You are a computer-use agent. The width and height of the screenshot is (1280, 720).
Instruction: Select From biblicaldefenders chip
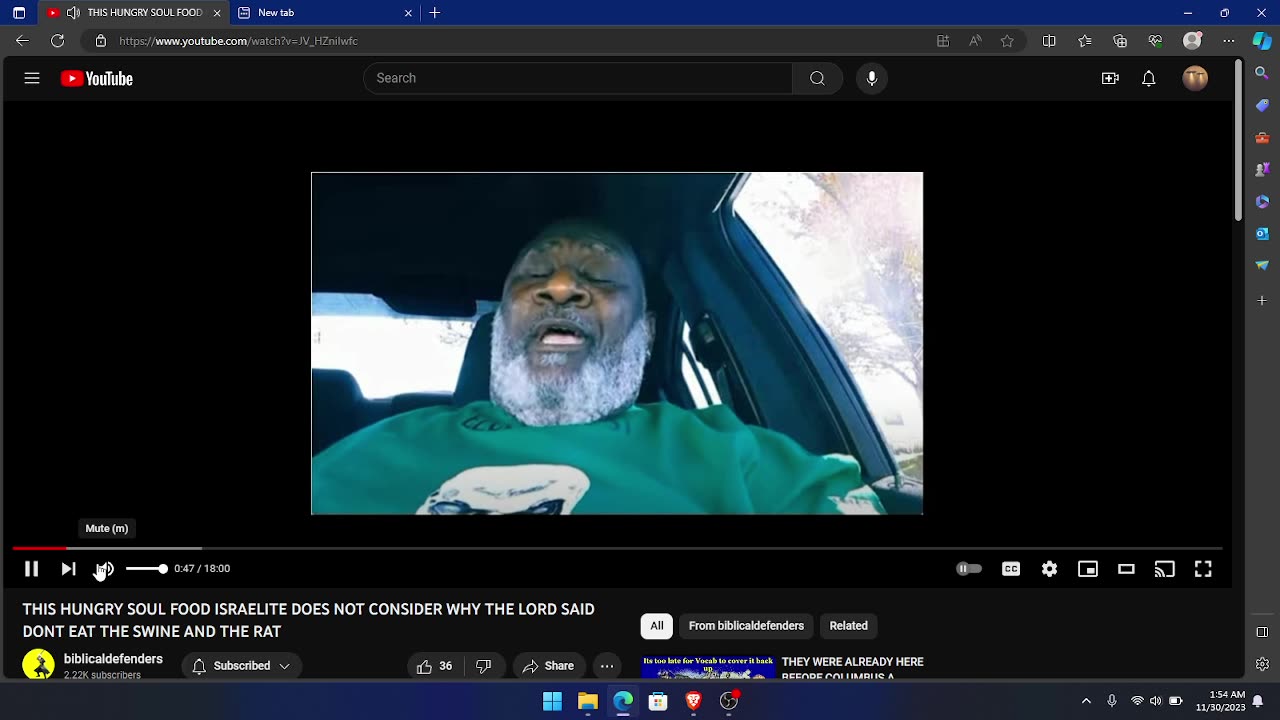pos(746,626)
